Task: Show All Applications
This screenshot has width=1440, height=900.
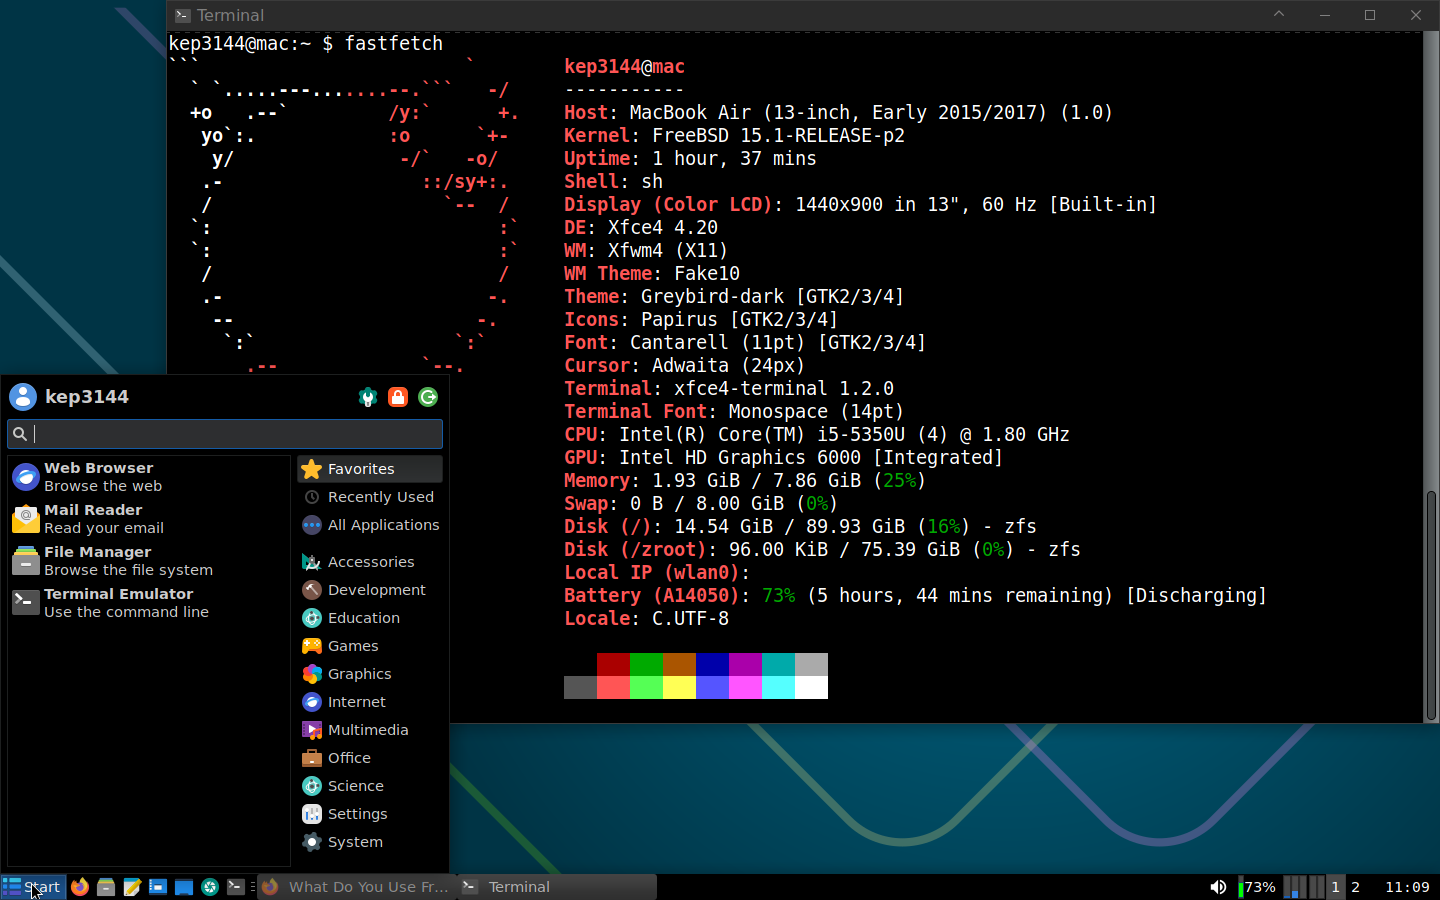Action: (x=370, y=525)
